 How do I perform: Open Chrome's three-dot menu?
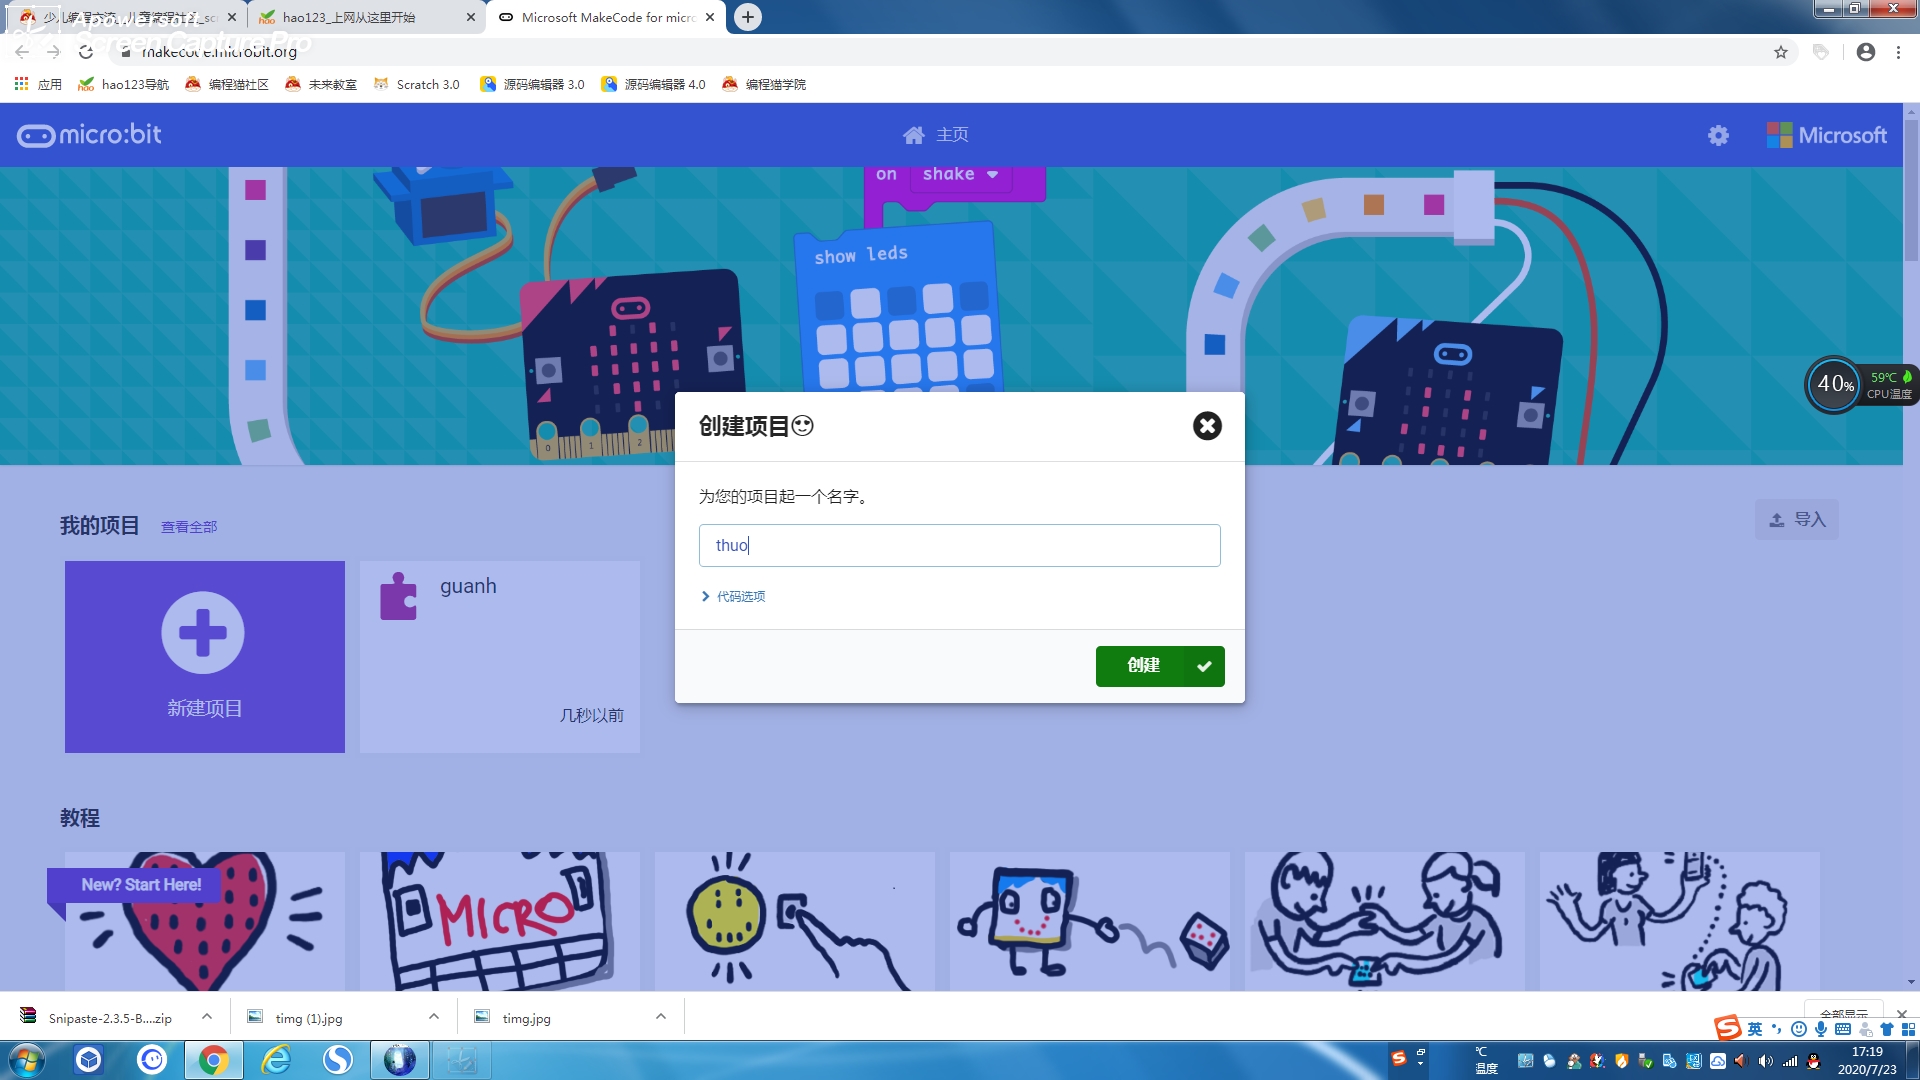[x=1898, y=52]
